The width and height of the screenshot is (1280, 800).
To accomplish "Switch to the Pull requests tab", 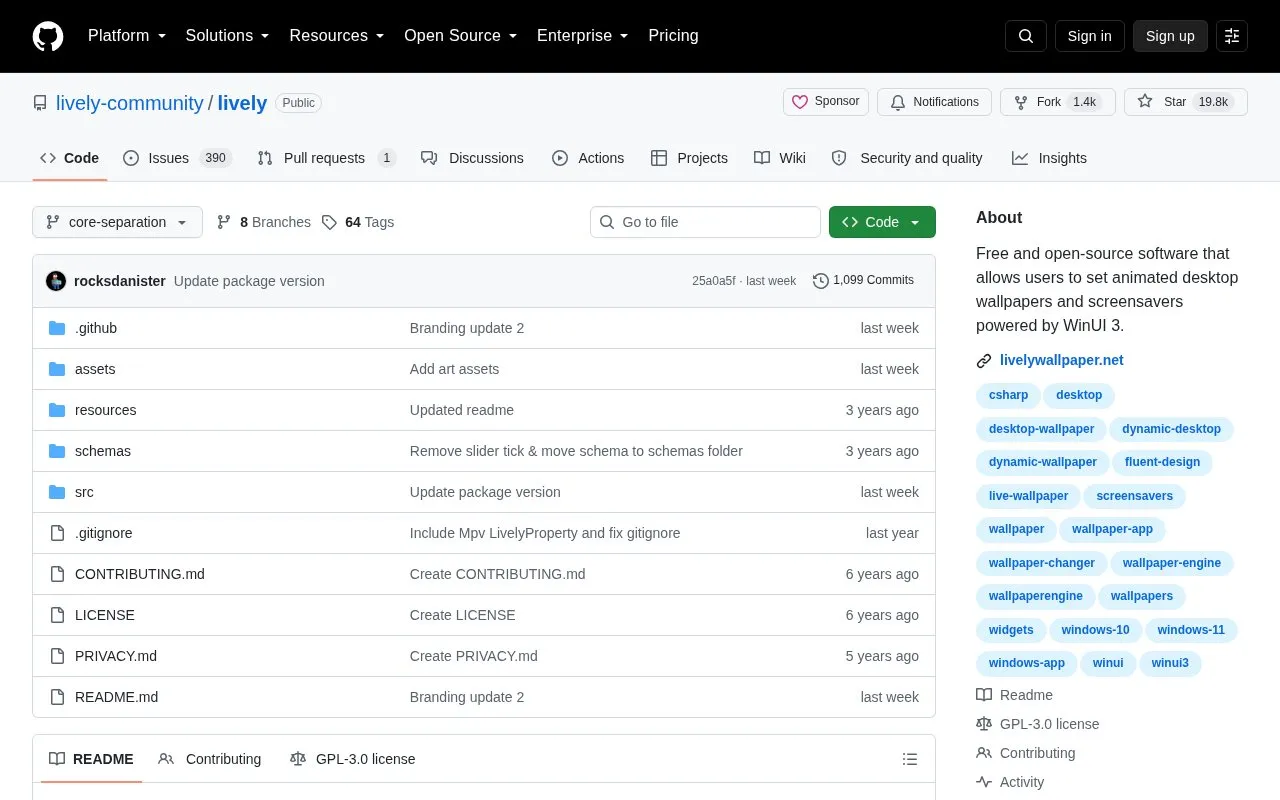I will coord(326,158).
